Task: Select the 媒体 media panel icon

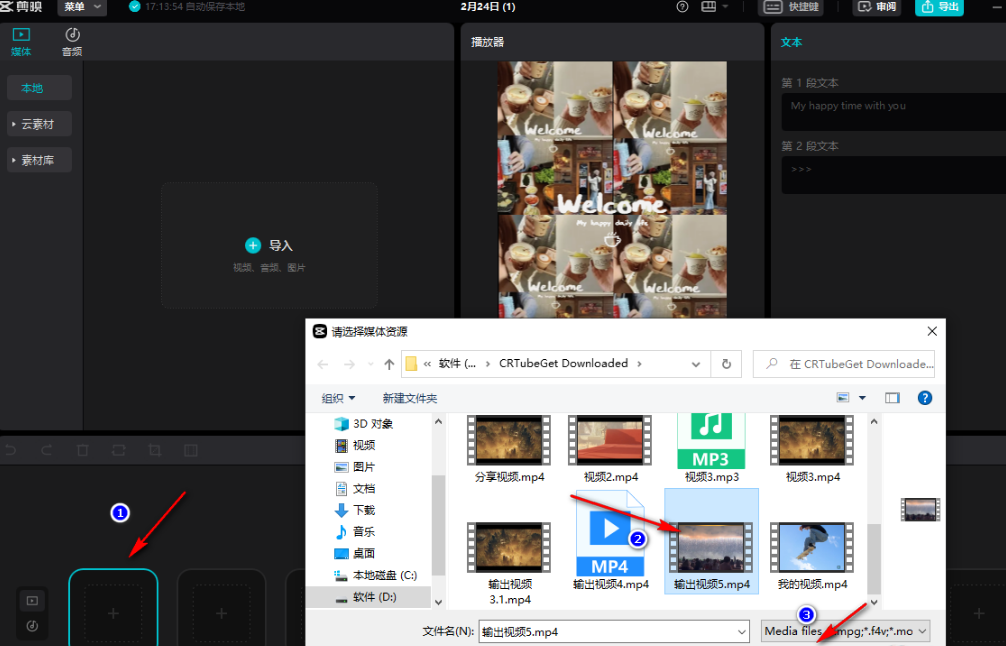Action: [x=21, y=42]
